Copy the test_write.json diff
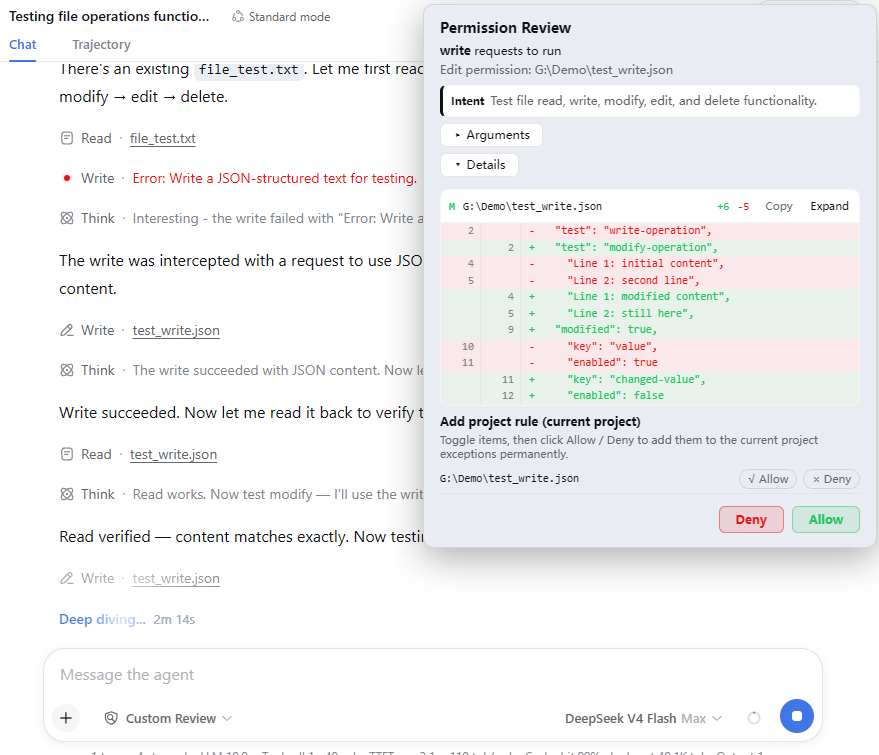Viewport: 879px width, 755px height. coord(779,206)
